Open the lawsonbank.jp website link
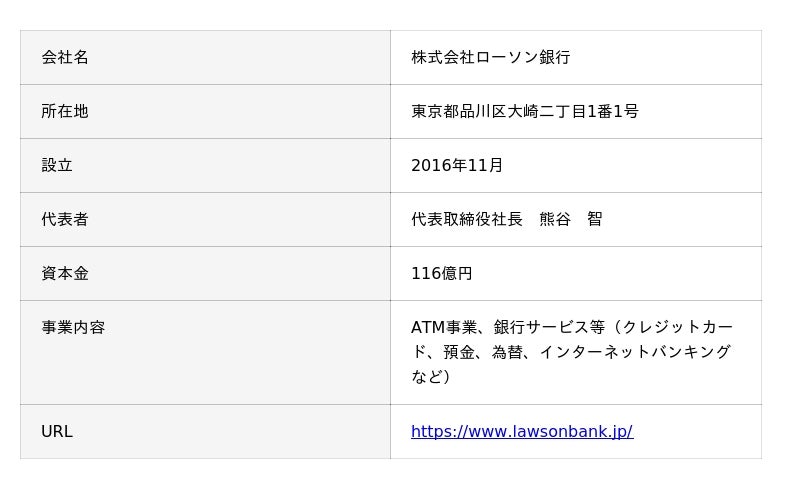The height and width of the screenshot is (489, 800). tap(521, 432)
